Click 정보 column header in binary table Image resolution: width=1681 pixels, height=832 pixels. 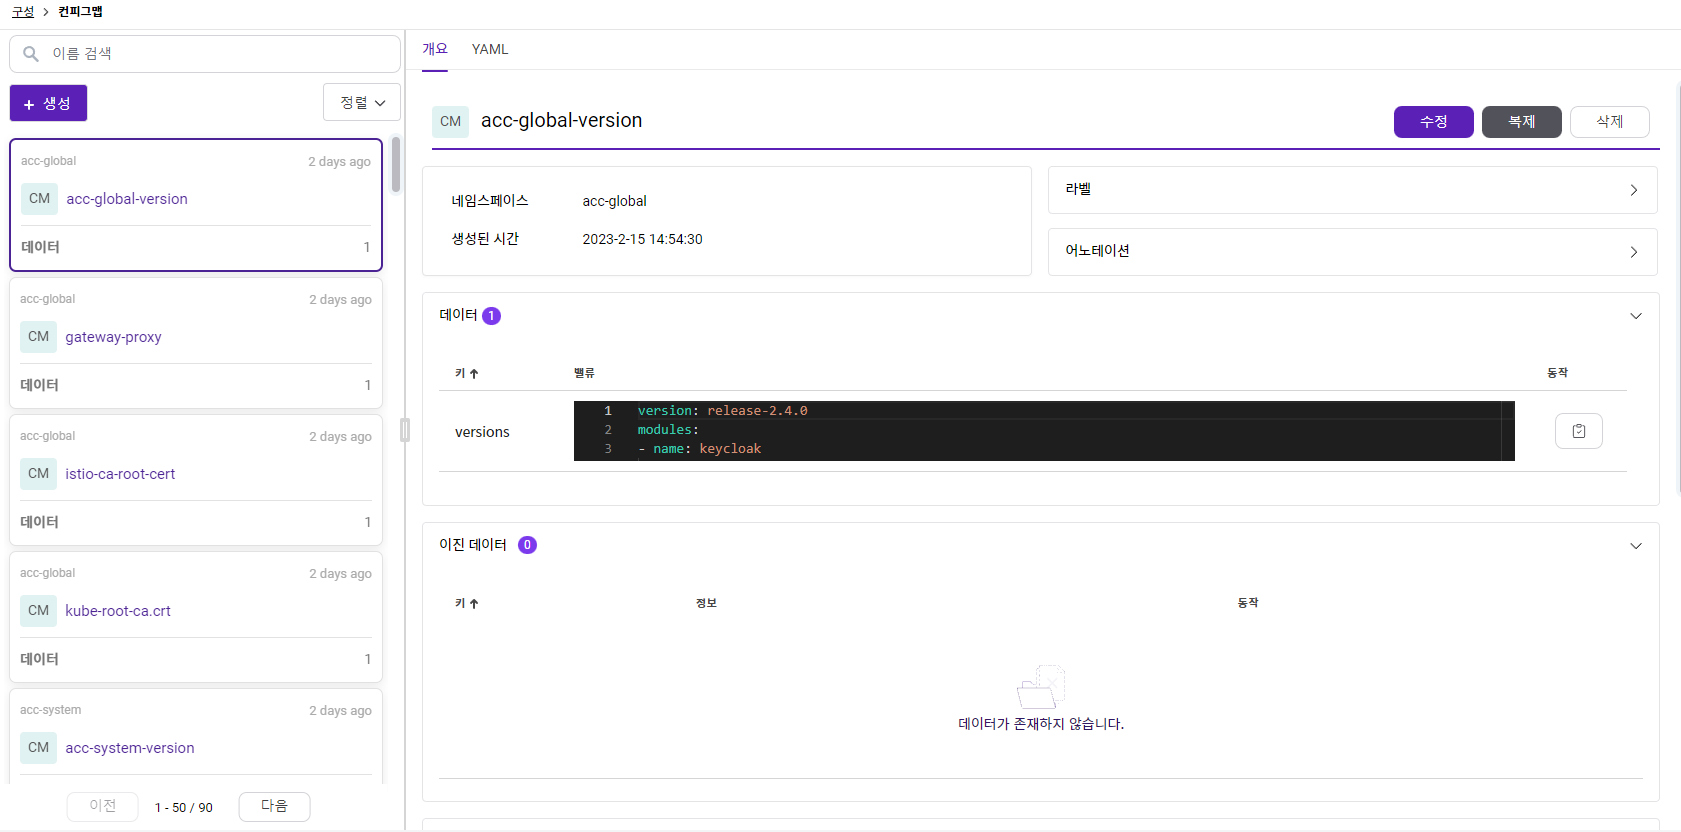click(706, 603)
